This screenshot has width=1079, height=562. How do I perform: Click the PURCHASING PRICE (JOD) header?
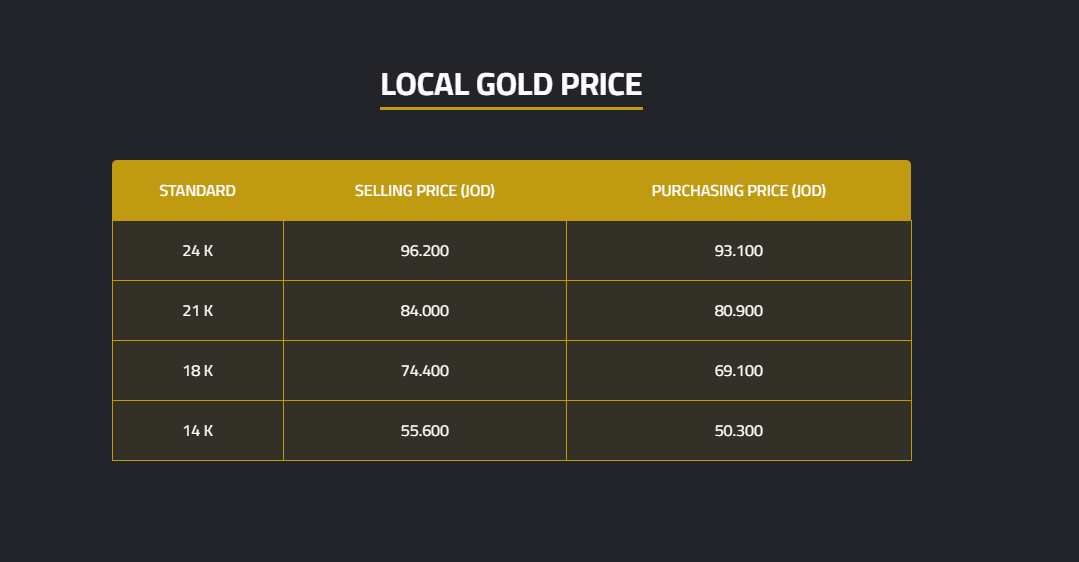pyautogui.click(x=739, y=191)
